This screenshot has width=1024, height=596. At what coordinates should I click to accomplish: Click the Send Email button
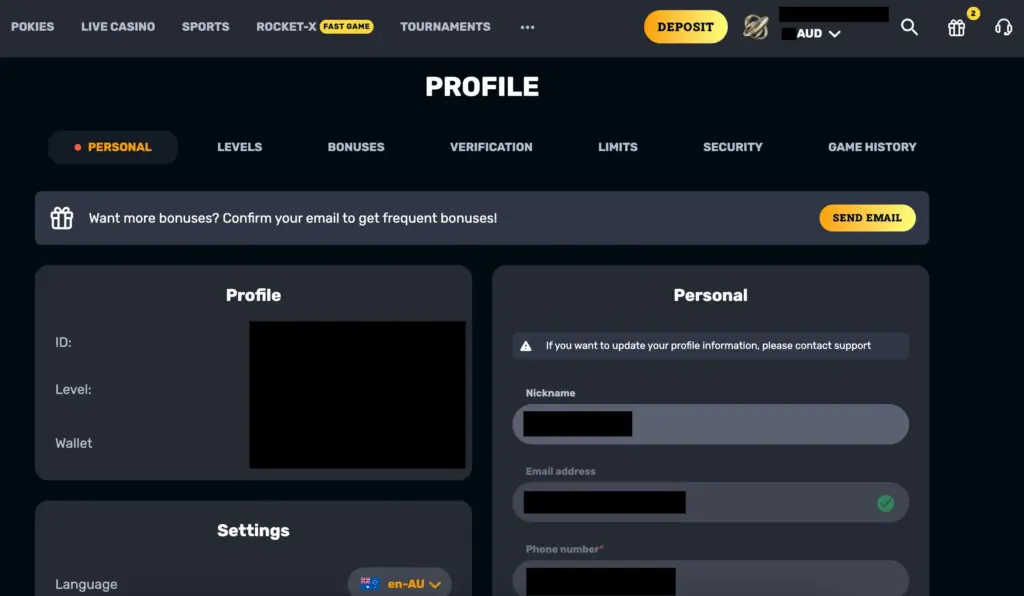coord(867,218)
